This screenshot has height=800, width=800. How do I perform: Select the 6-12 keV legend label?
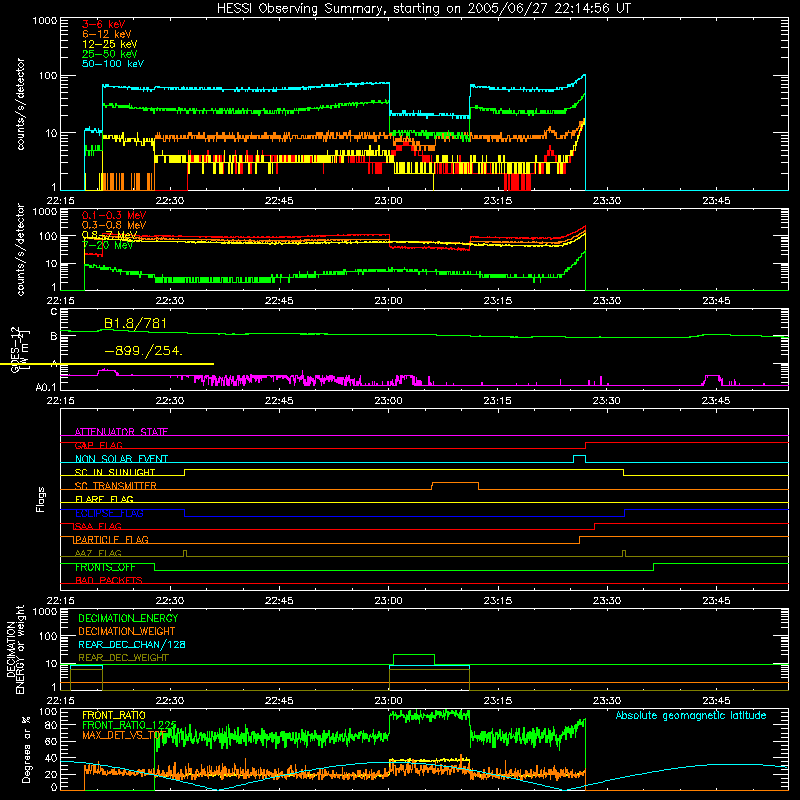pos(107,34)
